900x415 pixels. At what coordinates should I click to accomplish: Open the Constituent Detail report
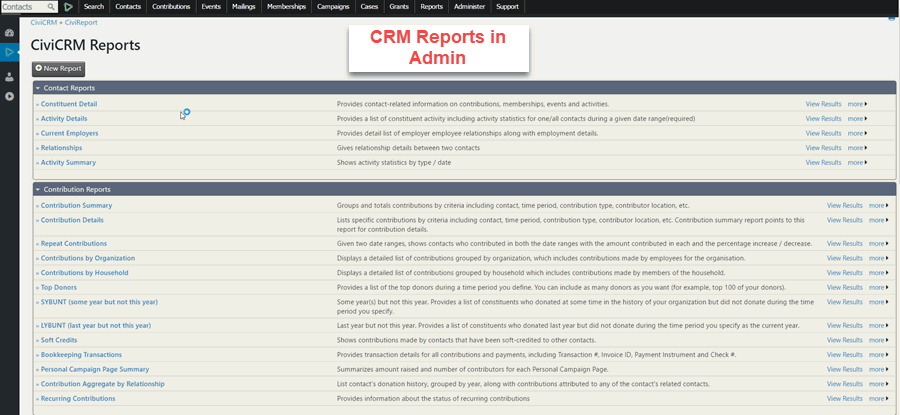coord(69,104)
